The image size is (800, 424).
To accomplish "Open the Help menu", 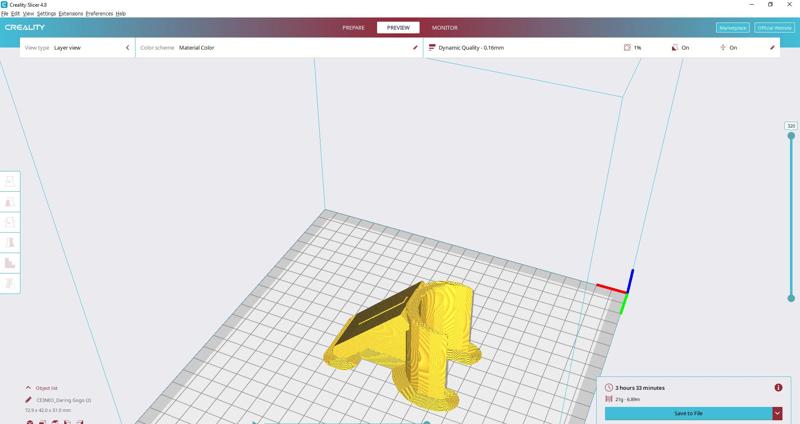I will pyautogui.click(x=121, y=14).
